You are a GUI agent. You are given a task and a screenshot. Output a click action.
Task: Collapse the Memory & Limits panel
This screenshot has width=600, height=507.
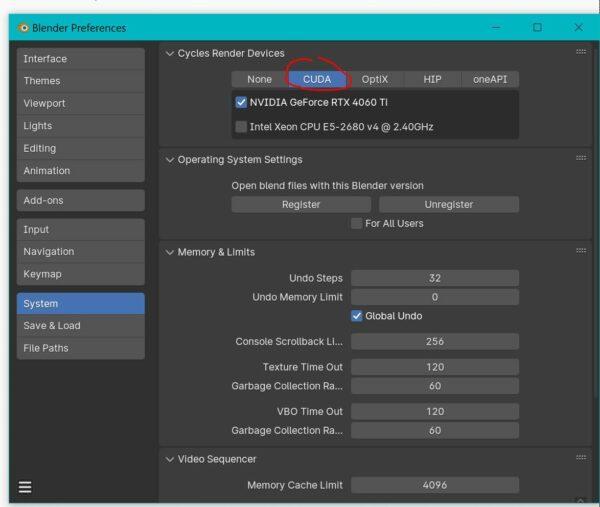[x=170, y=252]
